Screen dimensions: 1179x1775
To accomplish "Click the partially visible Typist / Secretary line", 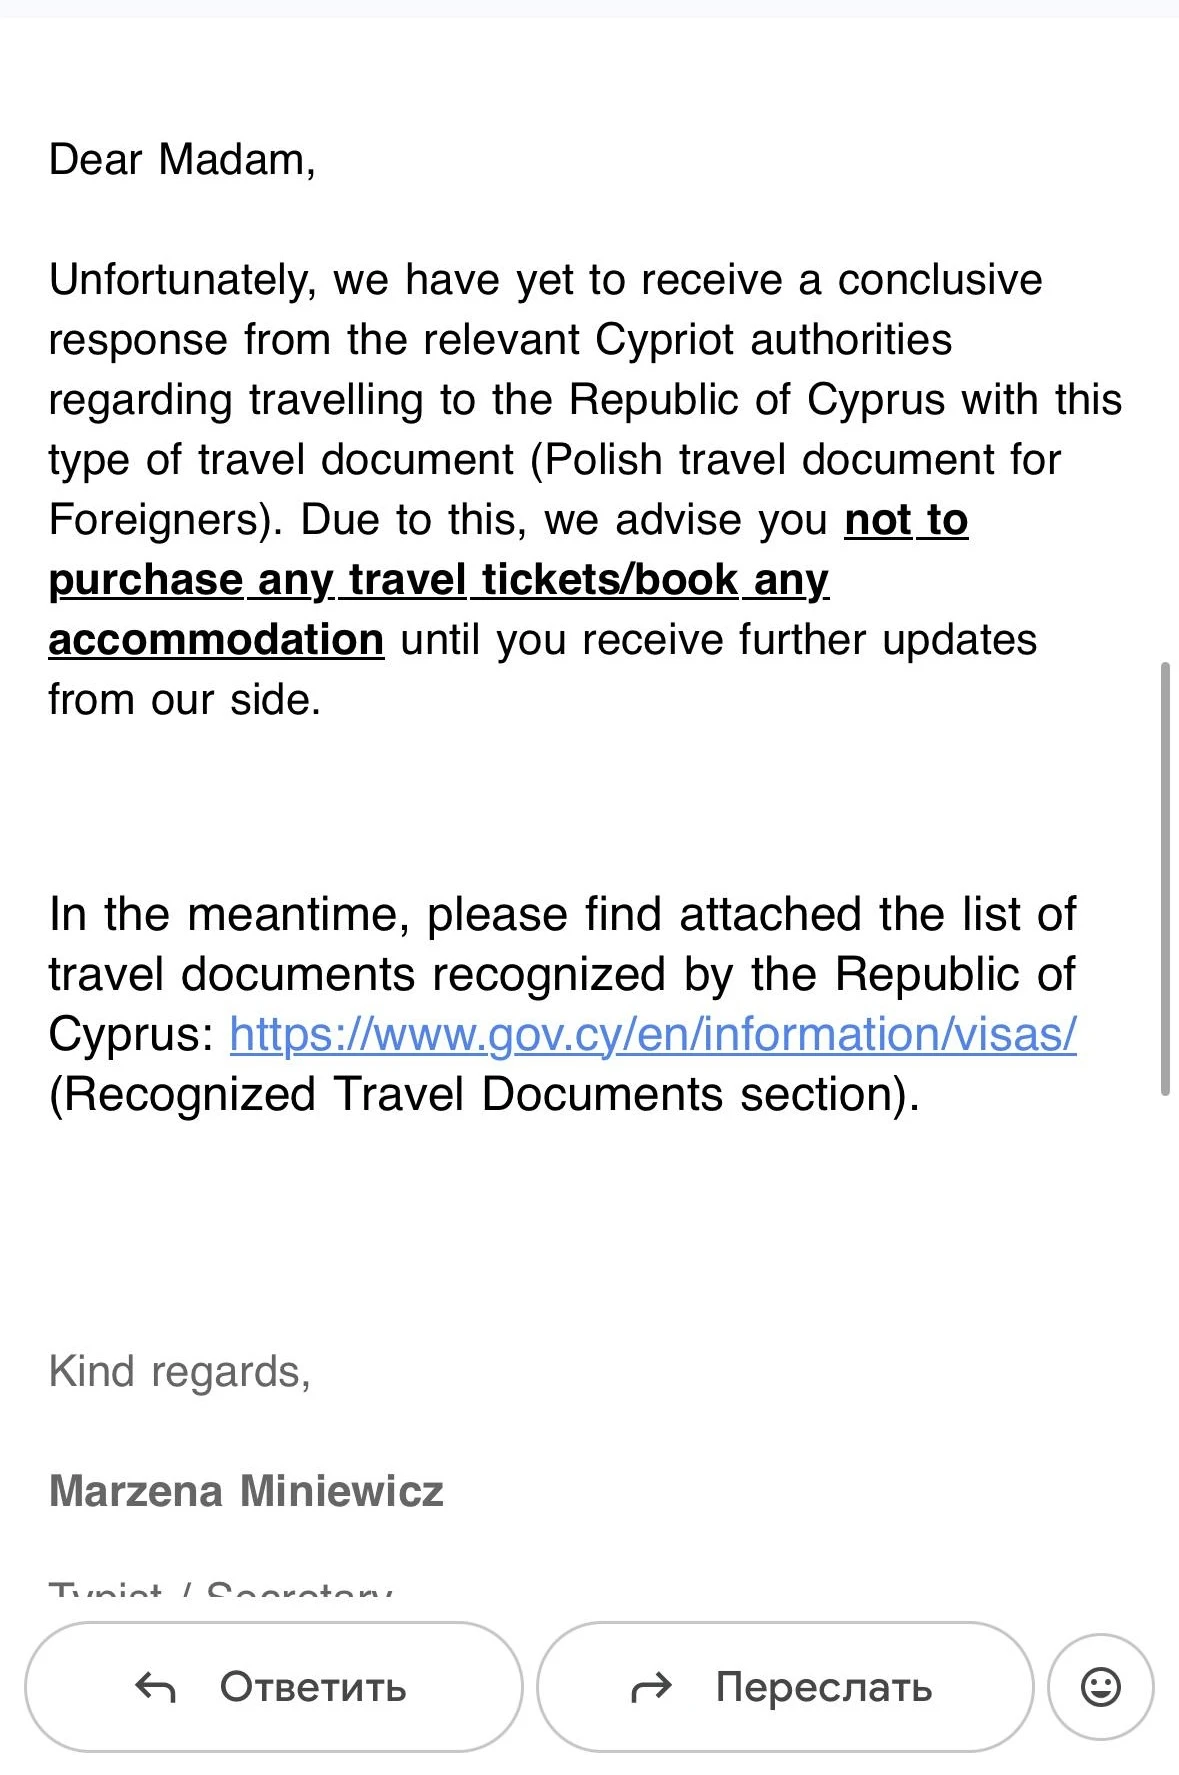I will coord(220,1587).
